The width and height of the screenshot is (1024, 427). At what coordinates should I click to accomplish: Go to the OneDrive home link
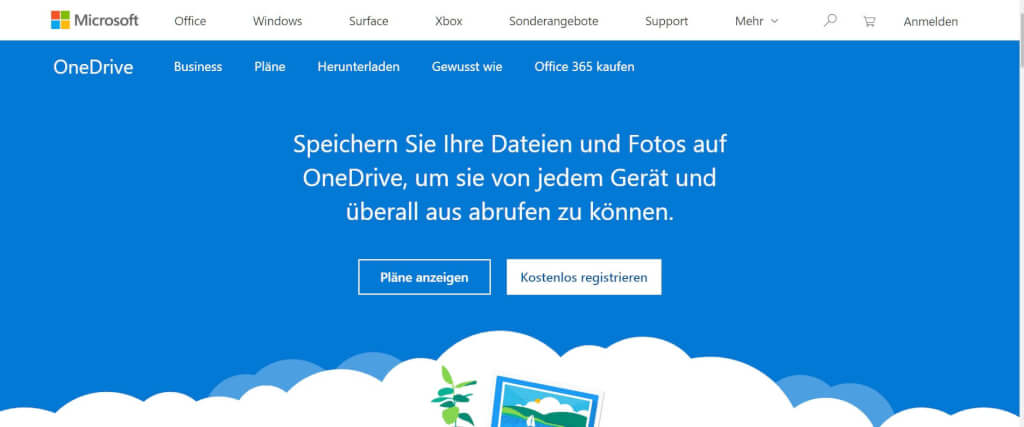tap(93, 67)
